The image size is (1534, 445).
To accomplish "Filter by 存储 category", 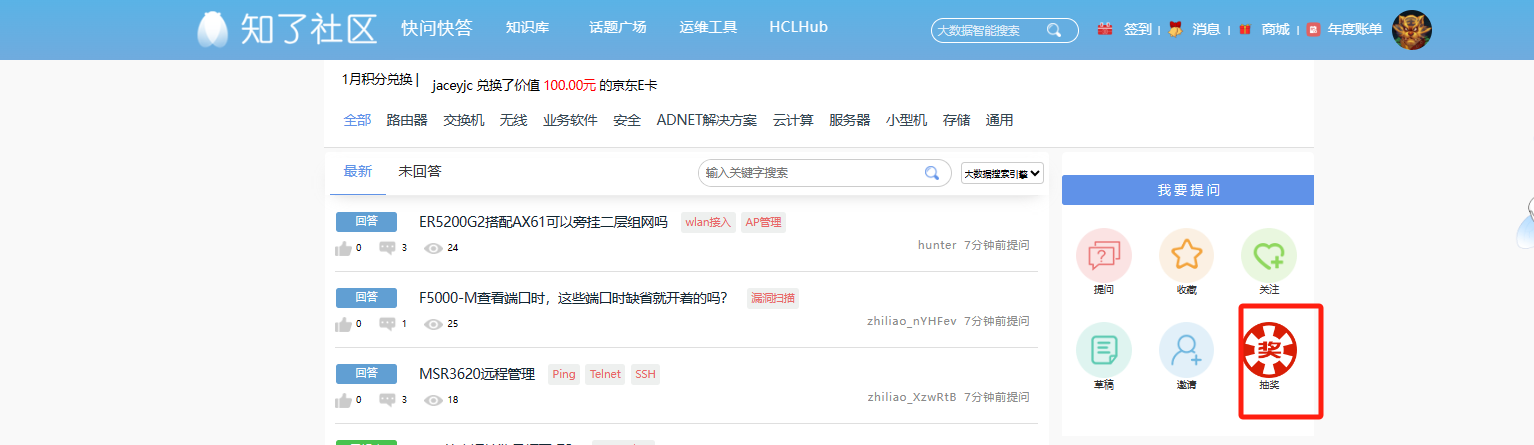I will tap(956, 120).
